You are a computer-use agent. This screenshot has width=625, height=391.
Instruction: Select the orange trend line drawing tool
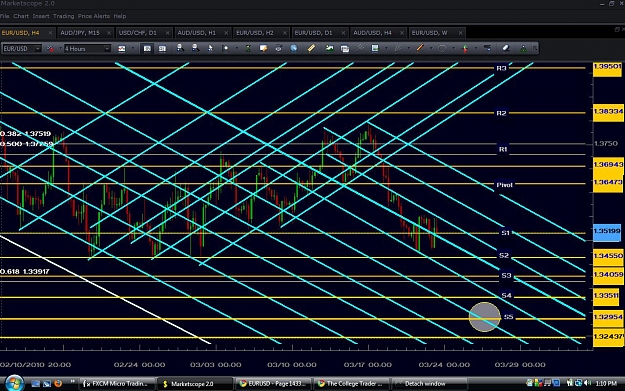tap(420, 48)
